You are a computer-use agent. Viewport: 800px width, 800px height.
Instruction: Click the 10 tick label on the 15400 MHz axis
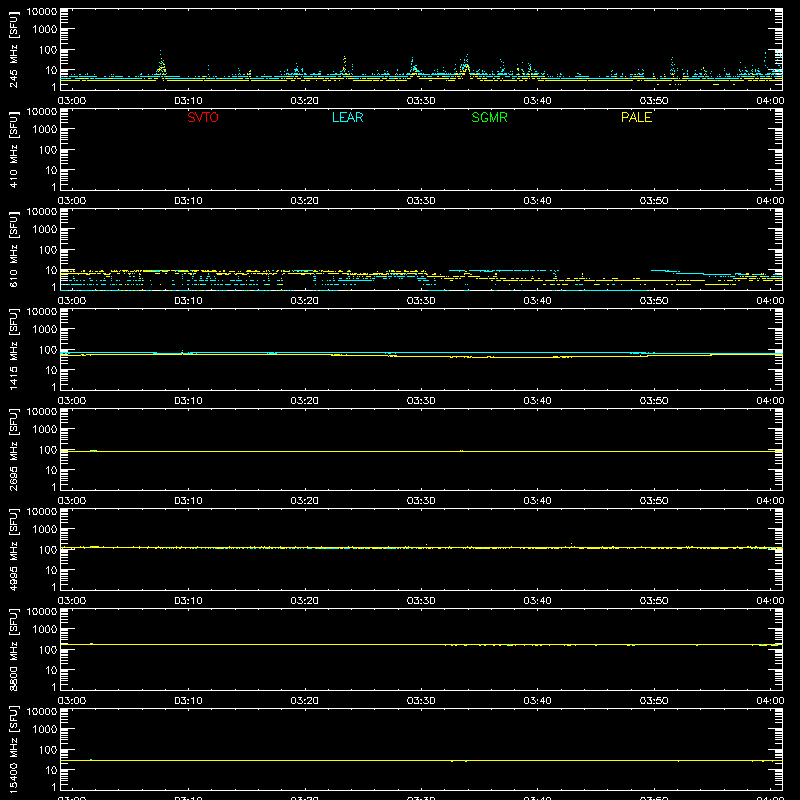(x=51, y=770)
